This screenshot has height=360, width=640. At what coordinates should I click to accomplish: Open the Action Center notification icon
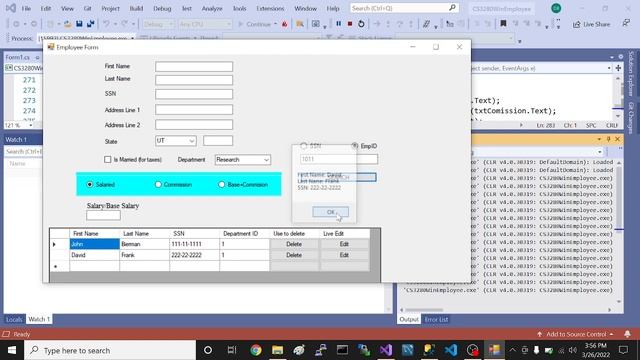(623, 350)
